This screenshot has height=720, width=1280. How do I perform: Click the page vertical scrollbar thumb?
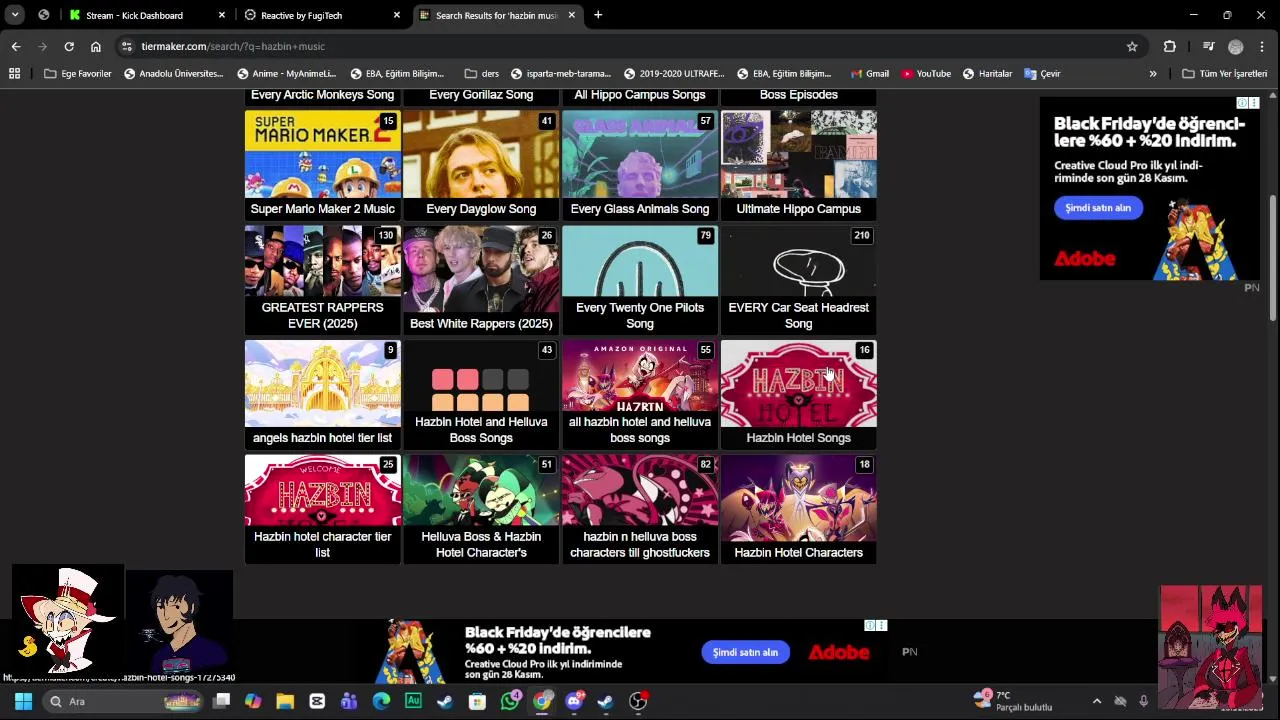pyautogui.click(x=1272, y=258)
